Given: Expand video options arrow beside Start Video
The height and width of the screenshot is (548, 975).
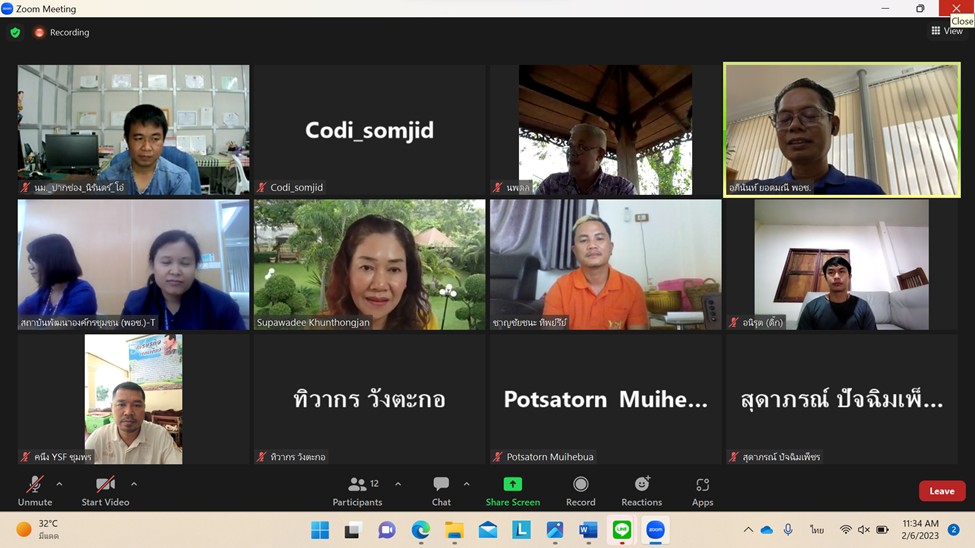Looking at the screenshot, I should point(134,484).
